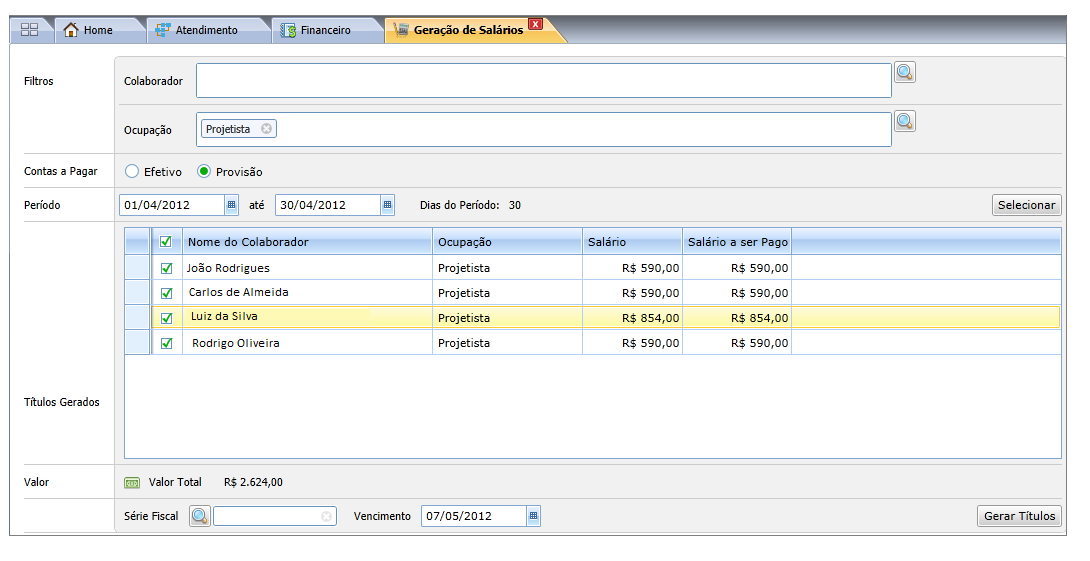Screen dimensions: 1090x561
Task: Sort by Ocupação column header
Action: (507, 242)
